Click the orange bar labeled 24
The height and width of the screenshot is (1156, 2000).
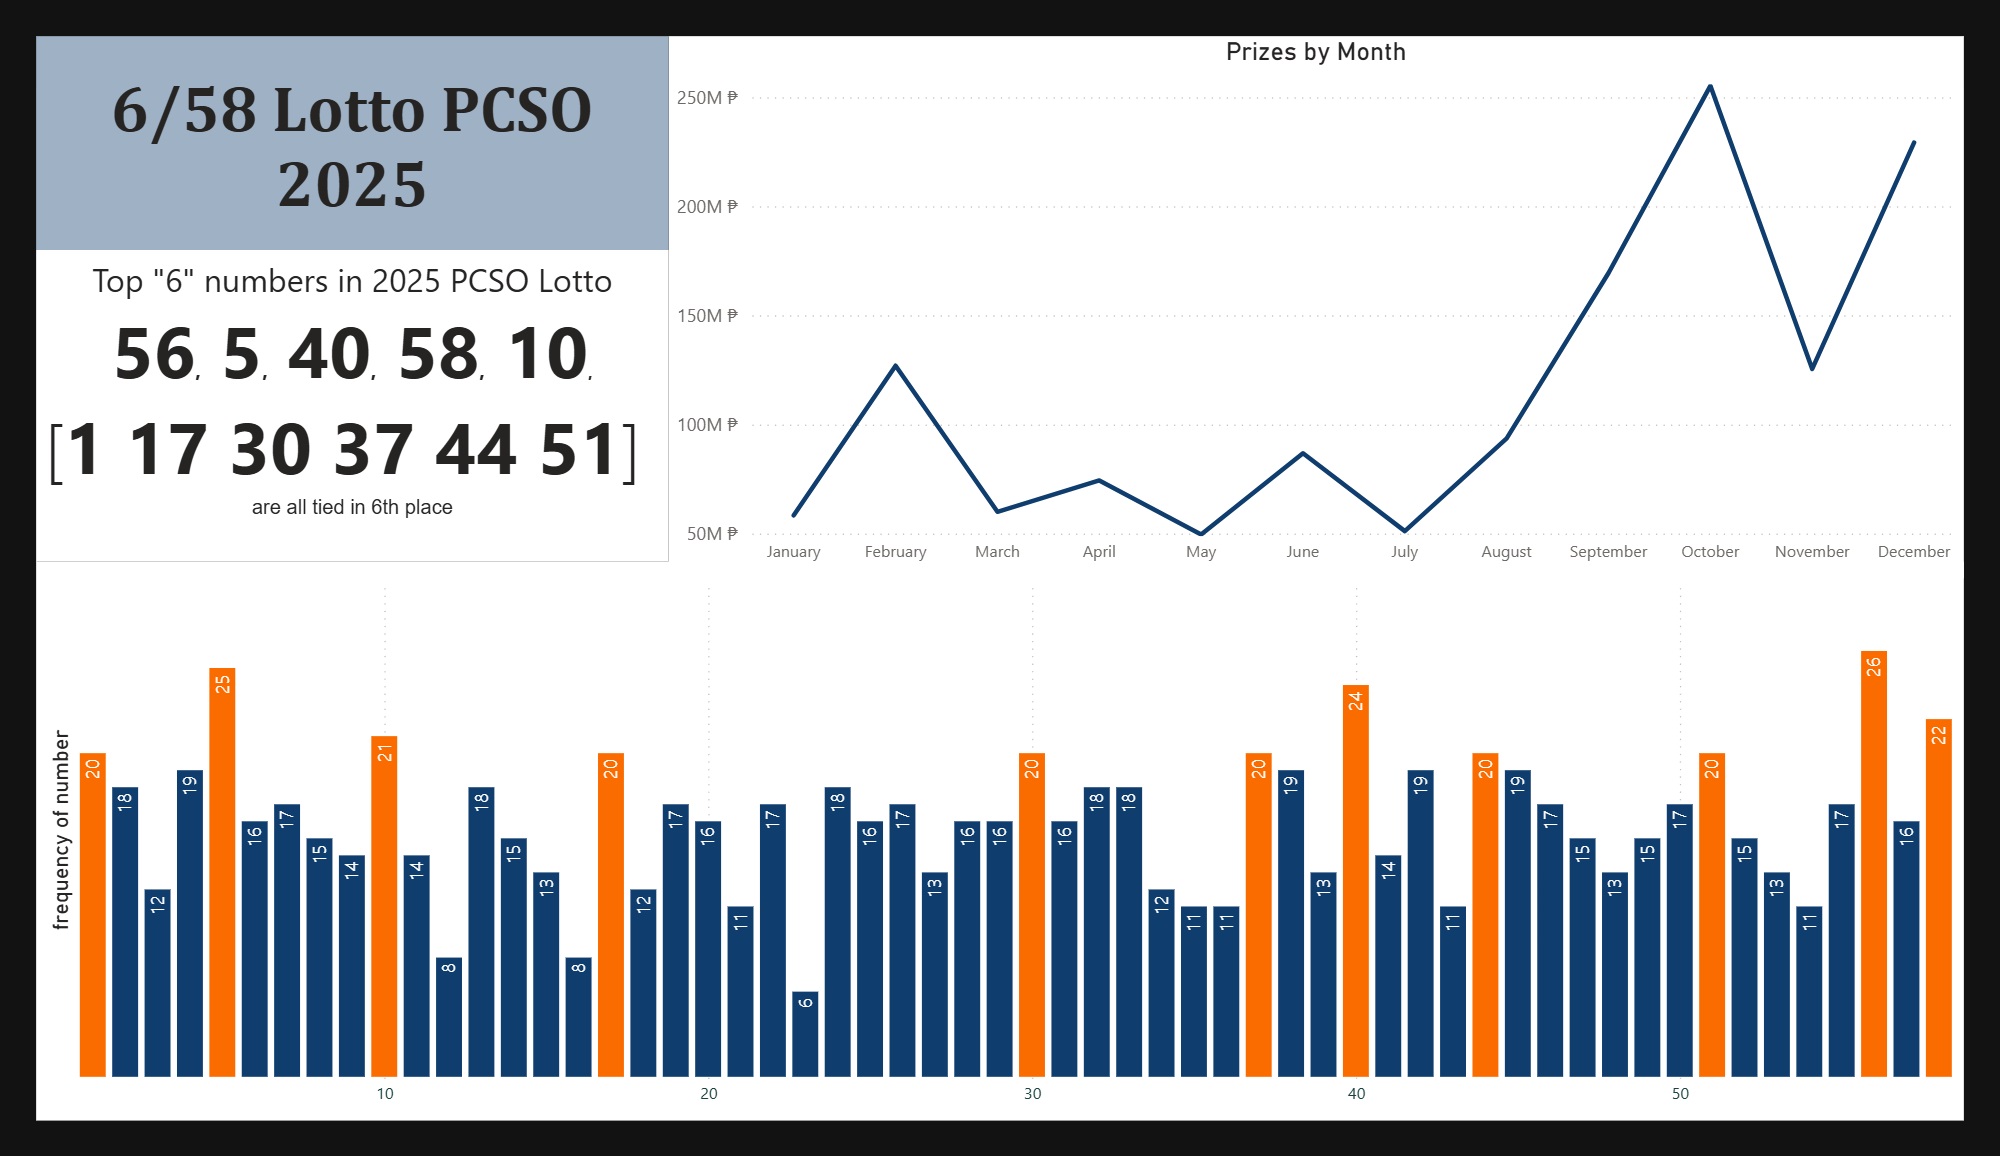click(1355, 880)
